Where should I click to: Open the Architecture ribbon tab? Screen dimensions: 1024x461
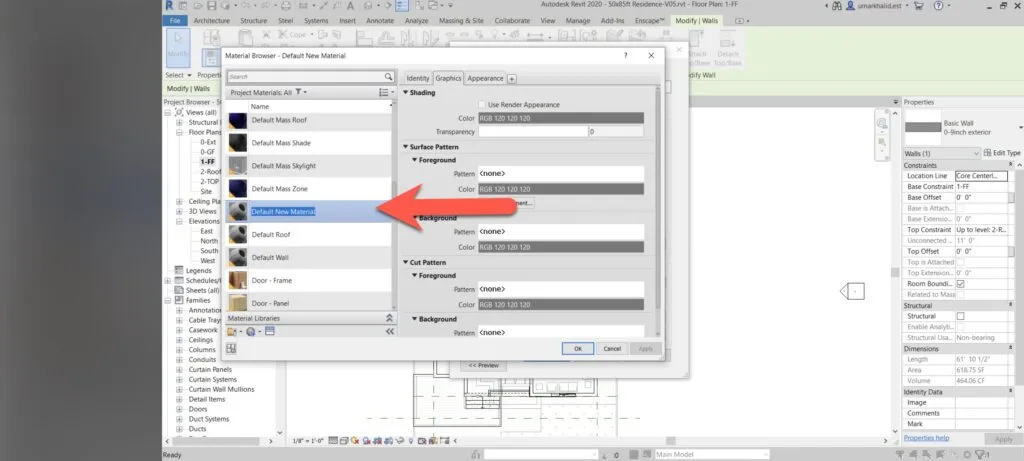[x=212, y=21]
